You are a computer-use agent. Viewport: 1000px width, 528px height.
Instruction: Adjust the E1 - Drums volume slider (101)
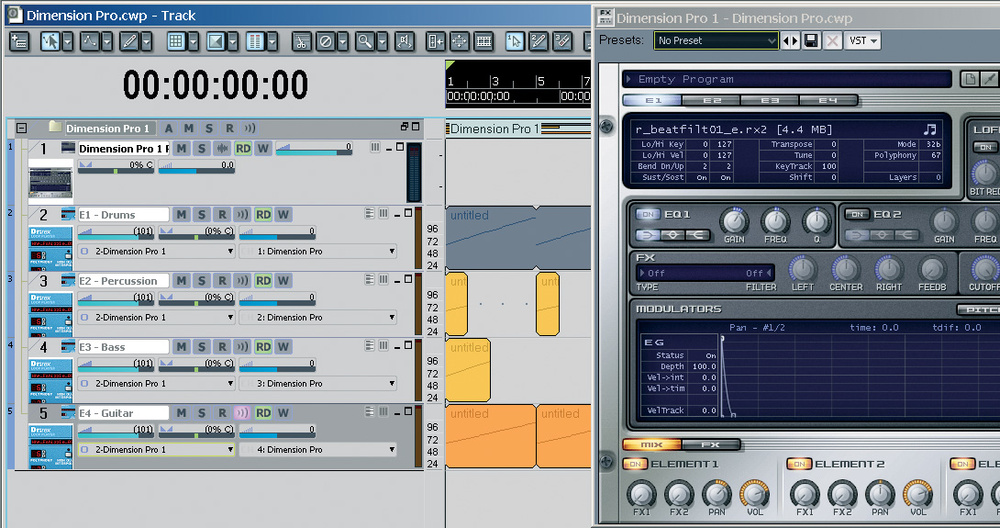[115, 232]
